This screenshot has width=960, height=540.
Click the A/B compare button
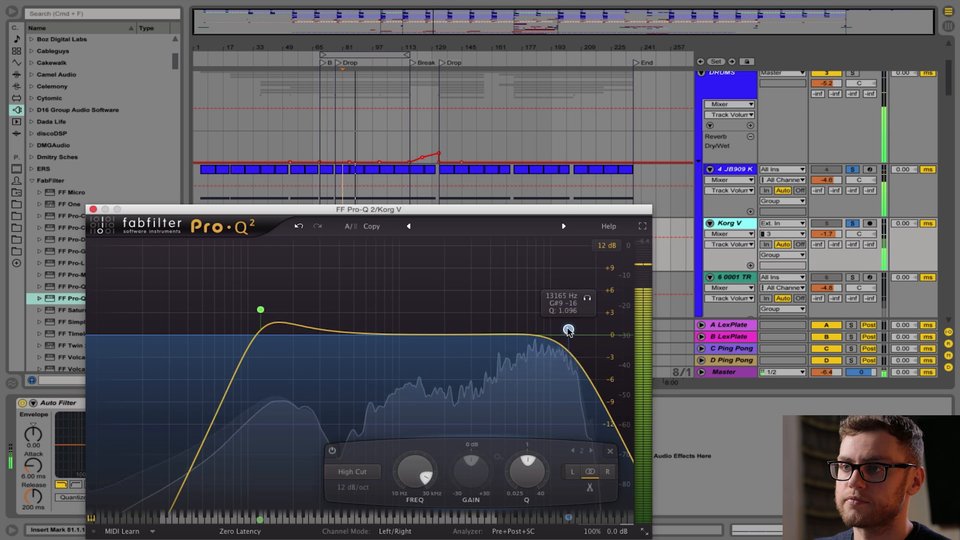click(x=350, y=227)
